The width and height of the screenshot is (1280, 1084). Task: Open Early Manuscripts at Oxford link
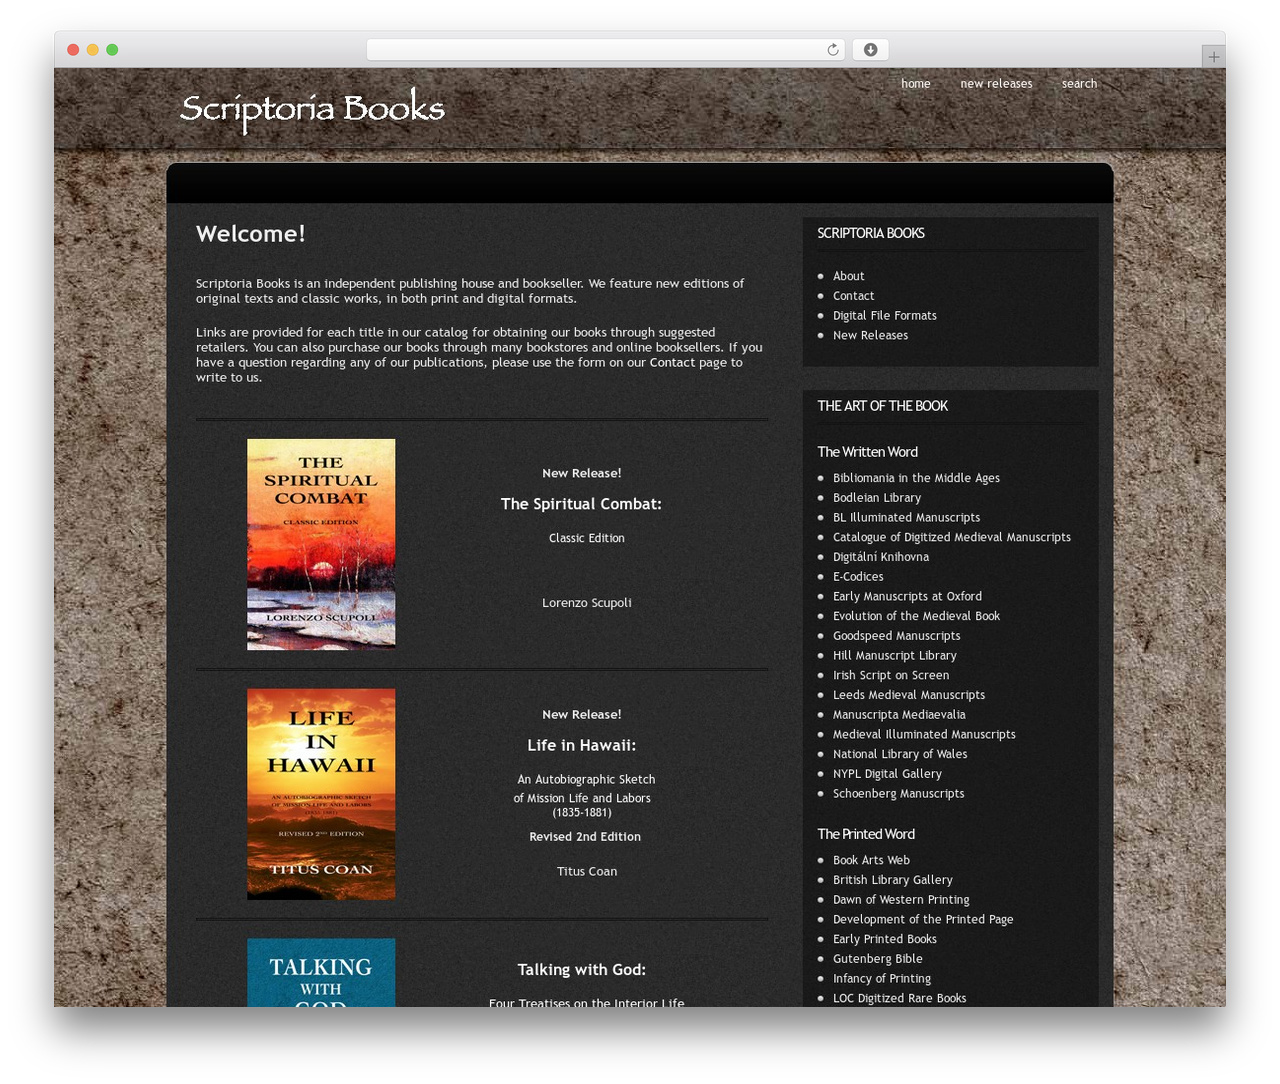click(x=907, y=597)
